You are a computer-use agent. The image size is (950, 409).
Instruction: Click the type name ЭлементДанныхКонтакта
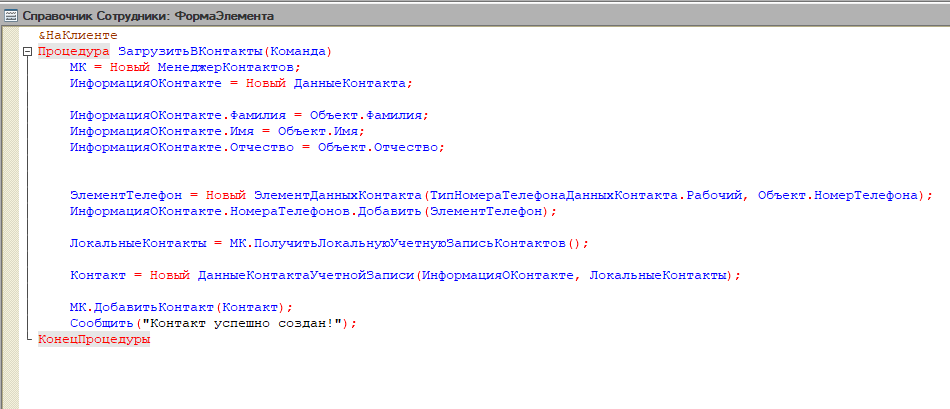coord(337,195)
